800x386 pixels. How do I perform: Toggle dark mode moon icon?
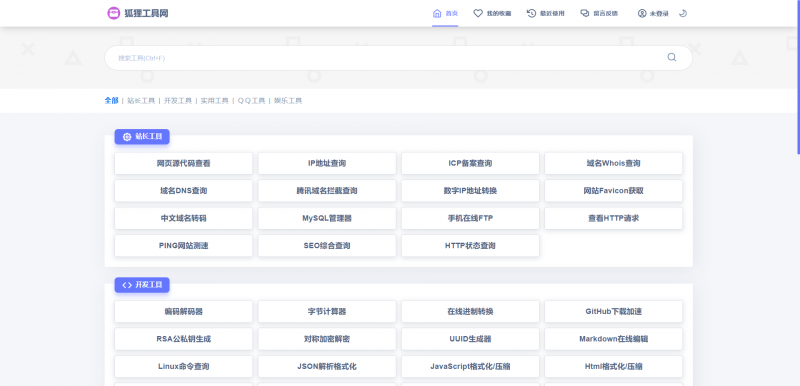click(x=683, y=13)
